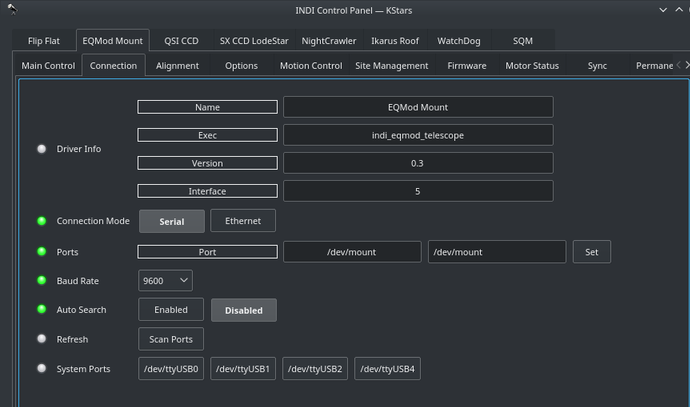Select Ethernet connection mode
Screen dimensions: 690x407
[243, 221]
